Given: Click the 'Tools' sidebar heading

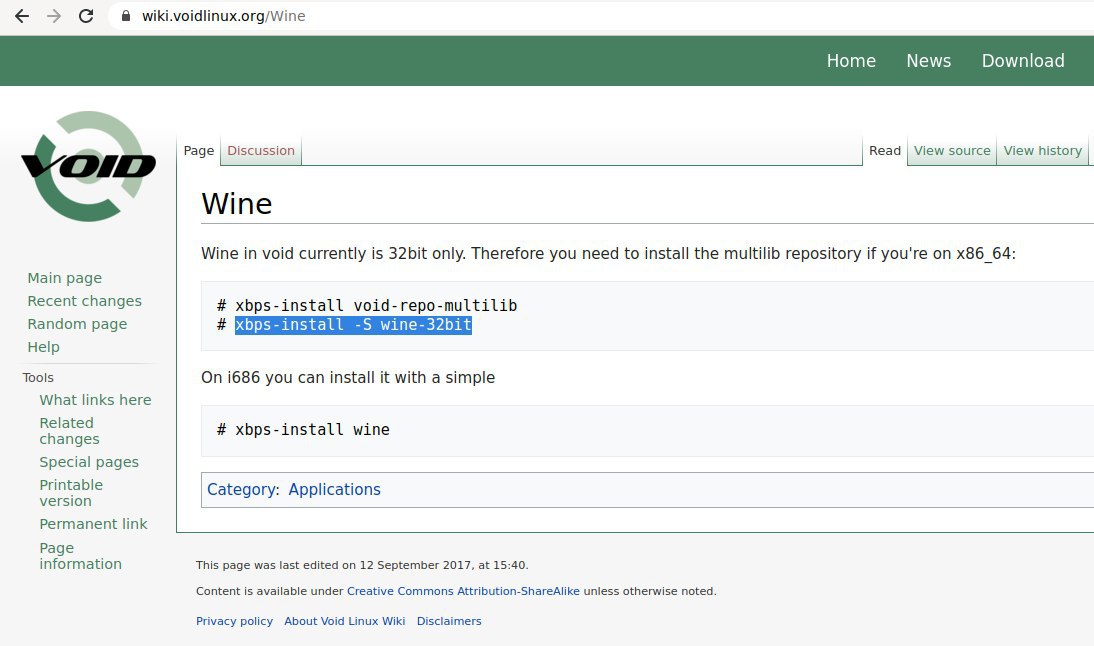Looking at the screenshot, I should [38, 377].
